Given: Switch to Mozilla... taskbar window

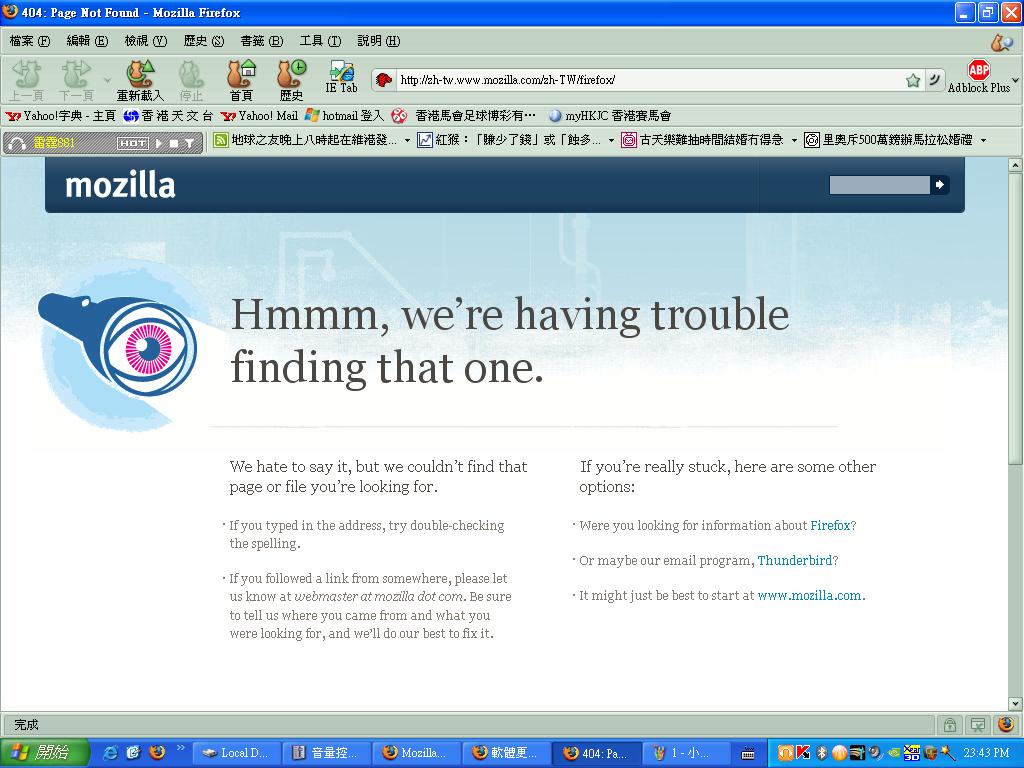Looking at the screenshot, I should (x=415, y=753).
